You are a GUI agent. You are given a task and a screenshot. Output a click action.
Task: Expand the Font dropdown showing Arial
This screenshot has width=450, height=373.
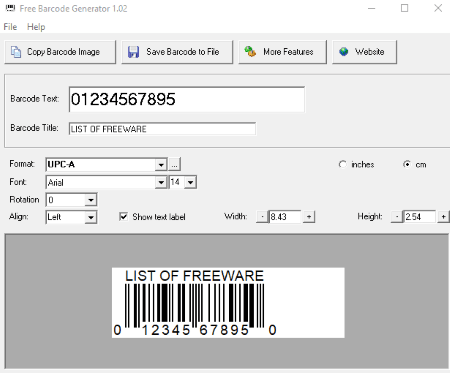pyautogui.click(x=161, y=182)
